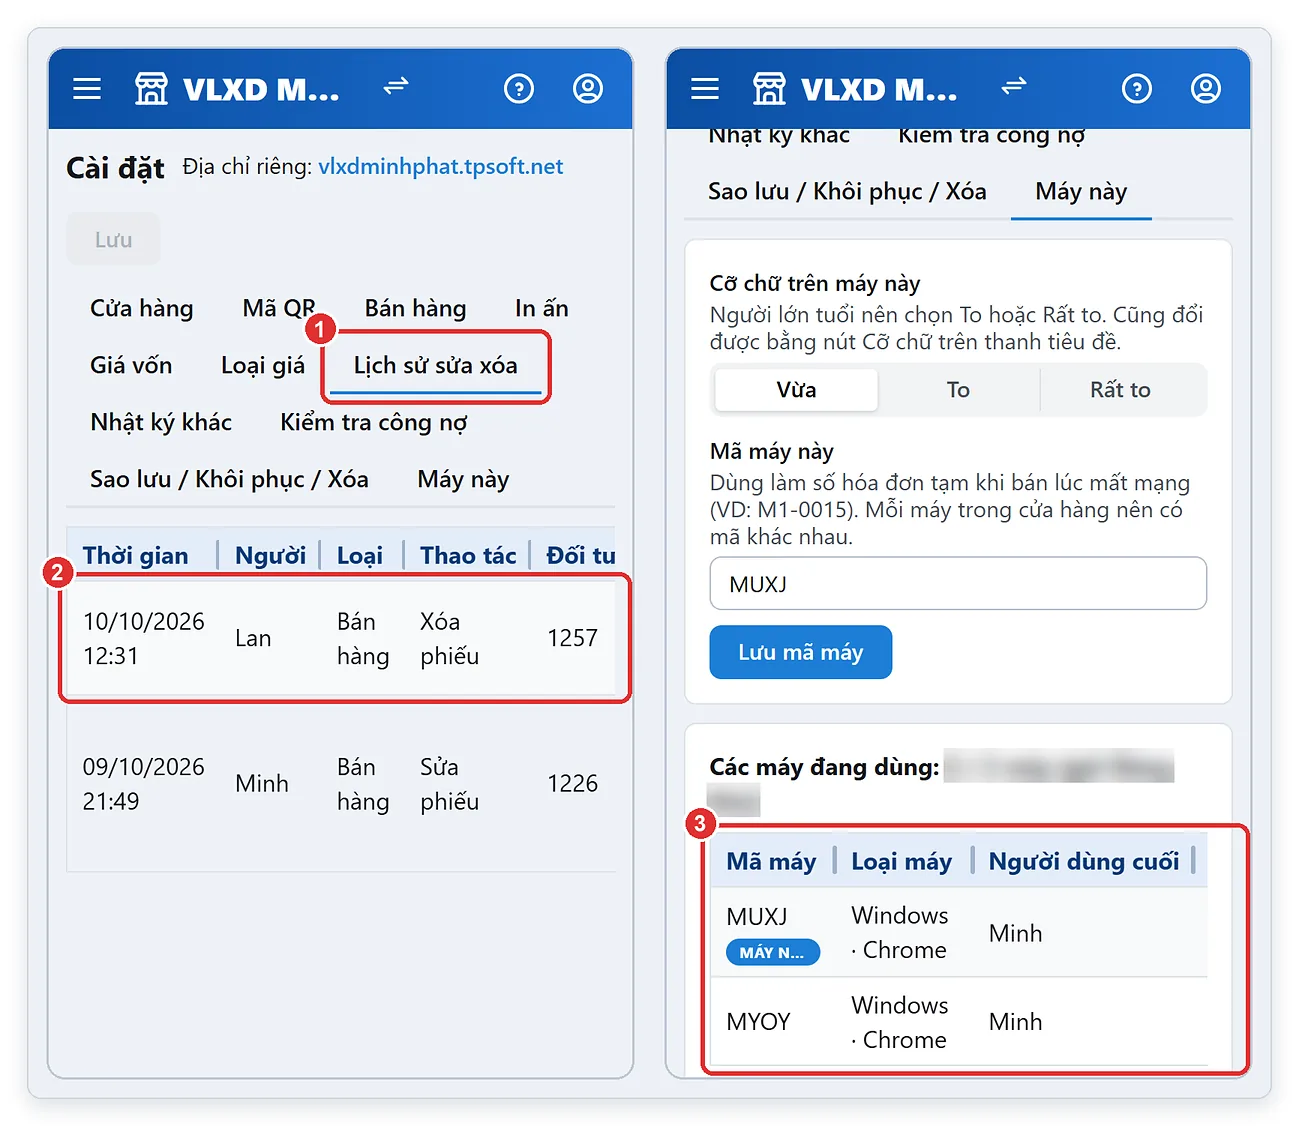1299x1126 pixels.
Task: Click the Lưu button under Cài đặt
Action: click(x=113, y=239)
